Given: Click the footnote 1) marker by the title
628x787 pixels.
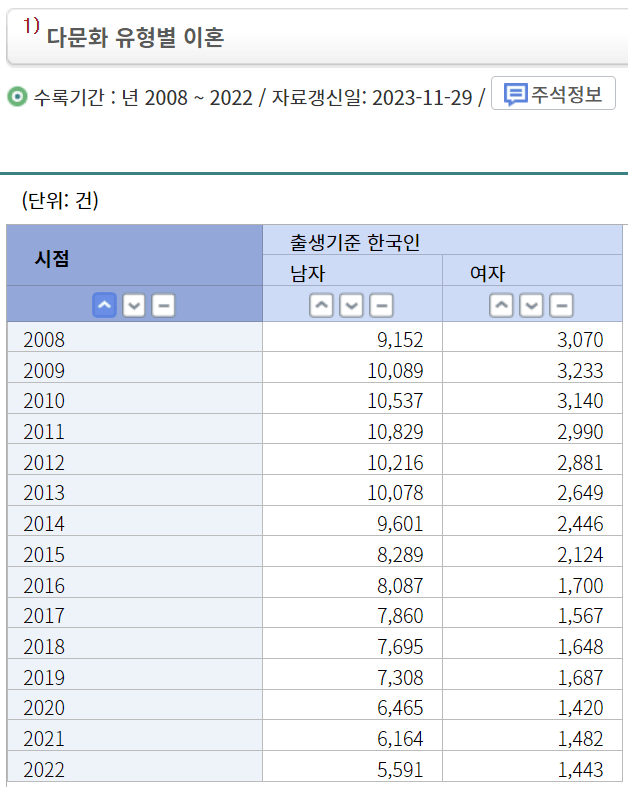Looking at the screenshot, I should point(30,29).
